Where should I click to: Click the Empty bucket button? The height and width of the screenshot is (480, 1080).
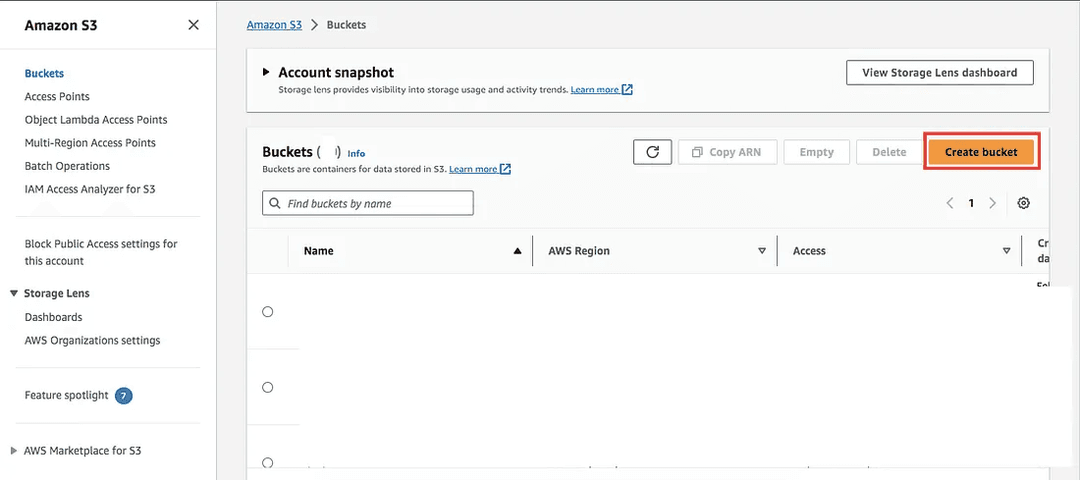(x=816, y=152)
